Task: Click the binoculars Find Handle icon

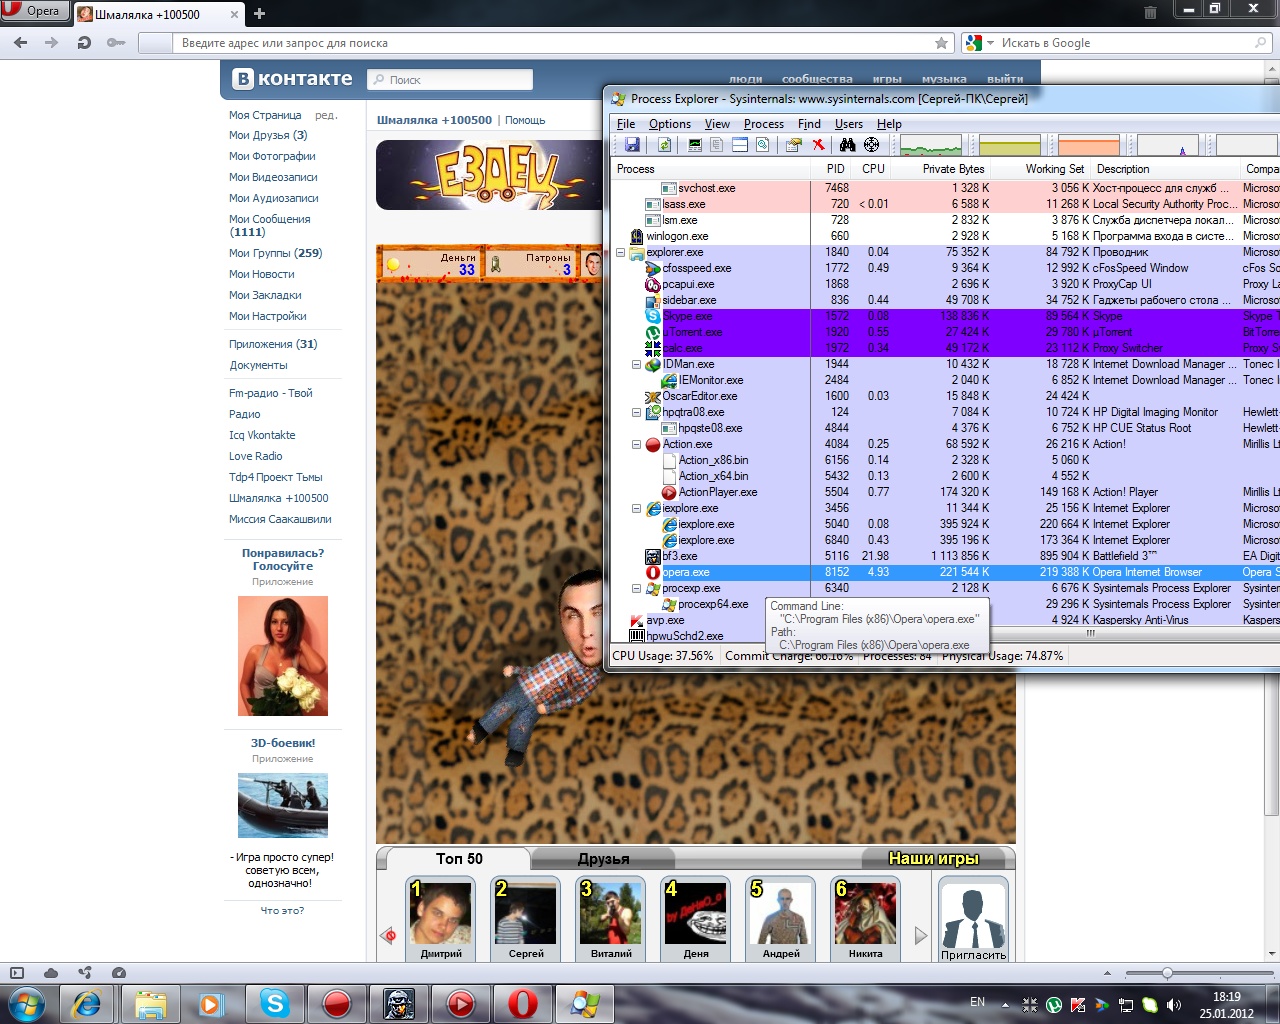Action: tap(847, 146)
